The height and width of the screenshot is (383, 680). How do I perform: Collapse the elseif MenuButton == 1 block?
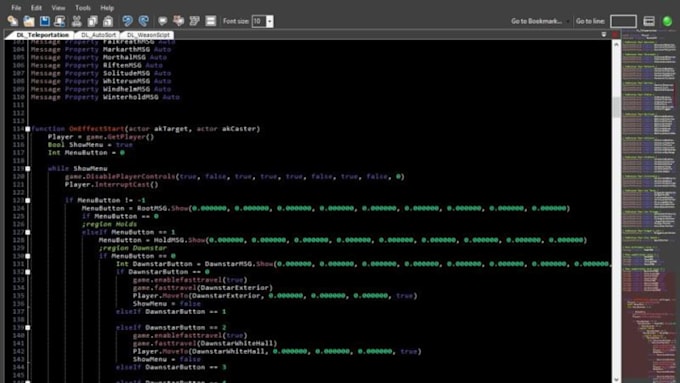28,232
